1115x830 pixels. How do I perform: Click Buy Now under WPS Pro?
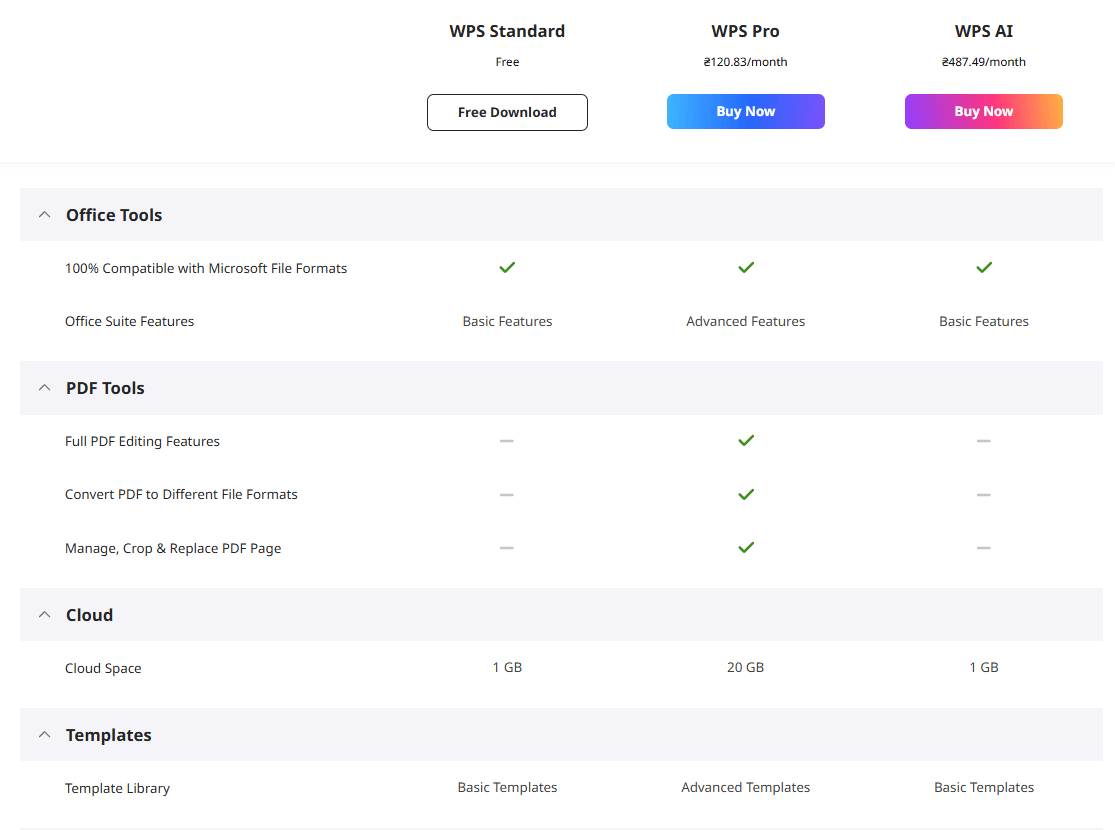click(746, 111)
